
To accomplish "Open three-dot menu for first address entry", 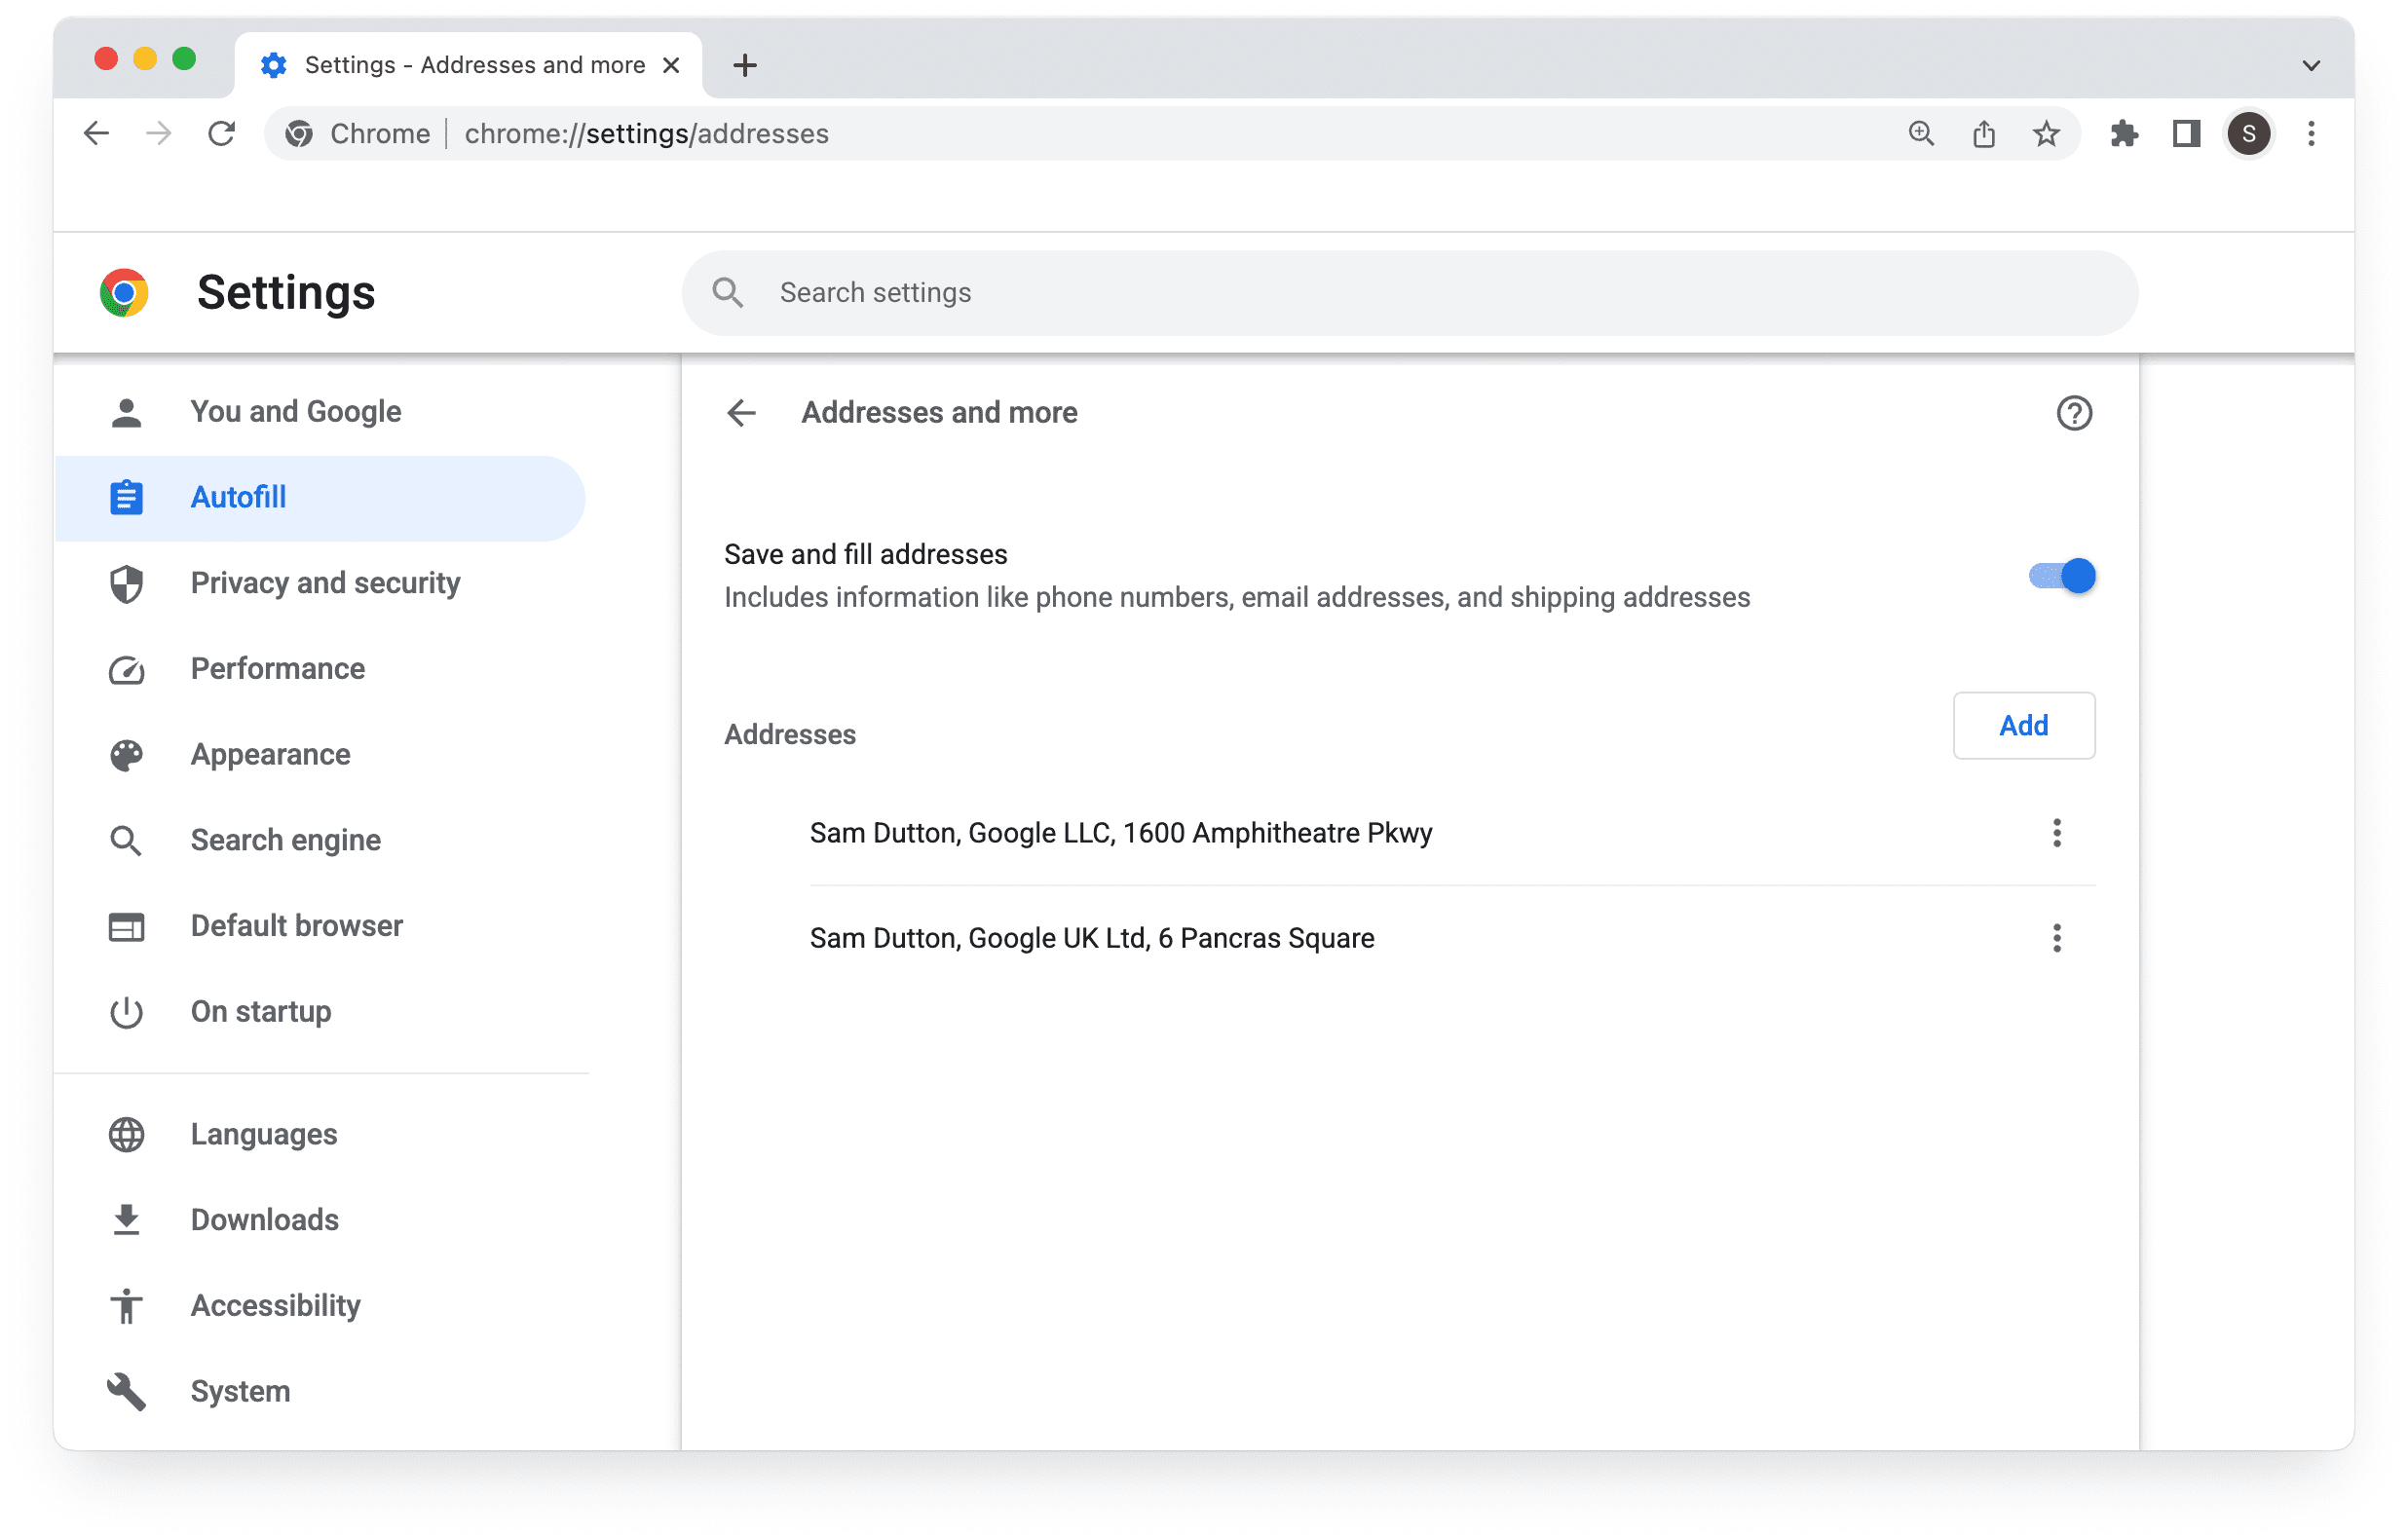I will click(2057, 834).
